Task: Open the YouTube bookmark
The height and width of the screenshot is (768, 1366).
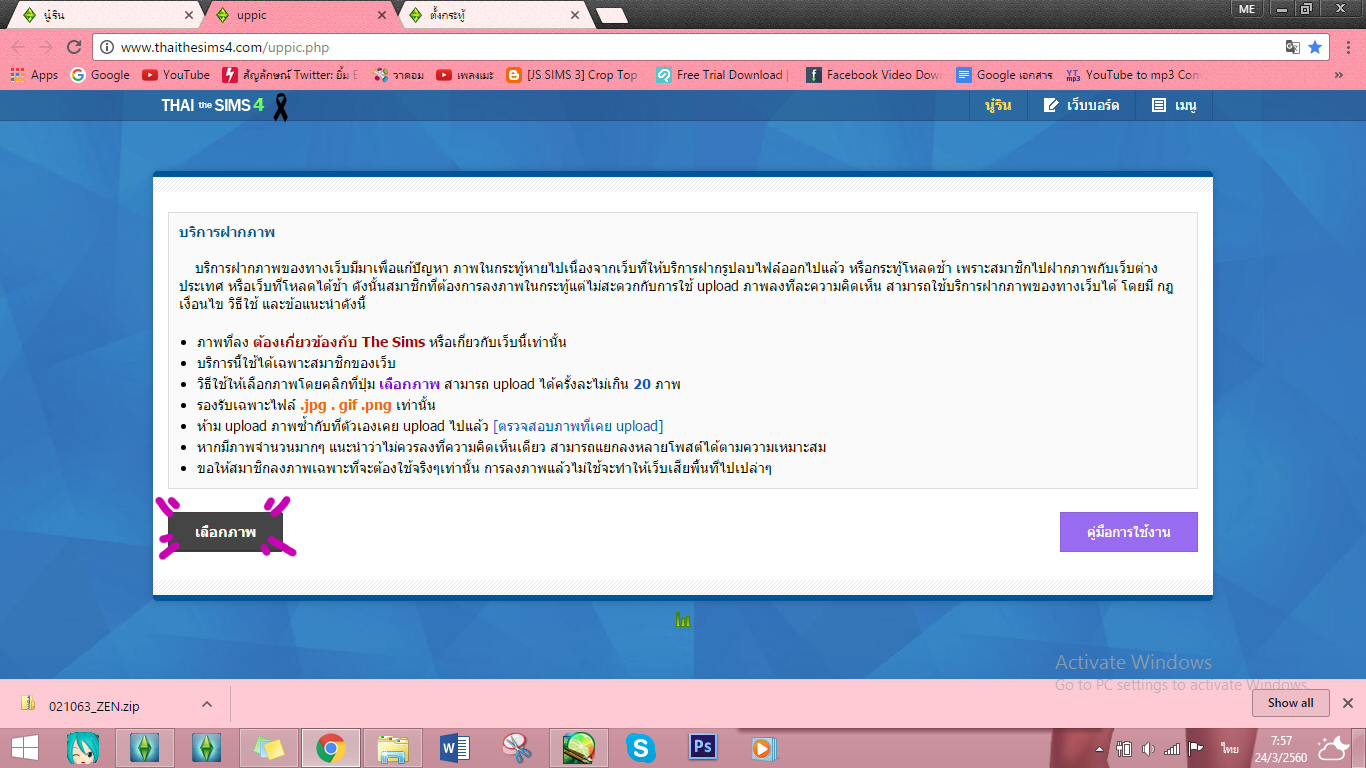Action: (176, 75)
